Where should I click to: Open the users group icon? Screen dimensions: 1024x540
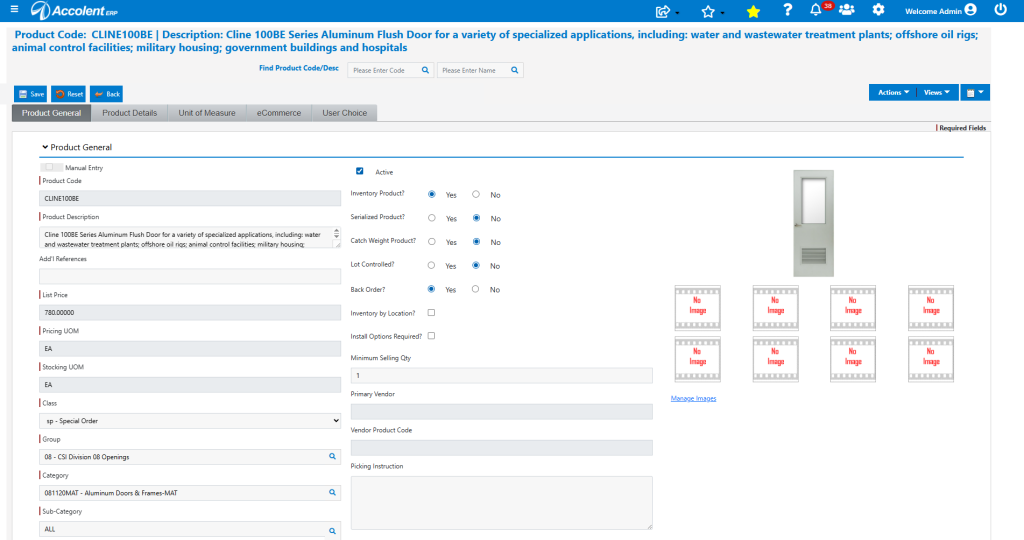point(846,10)
